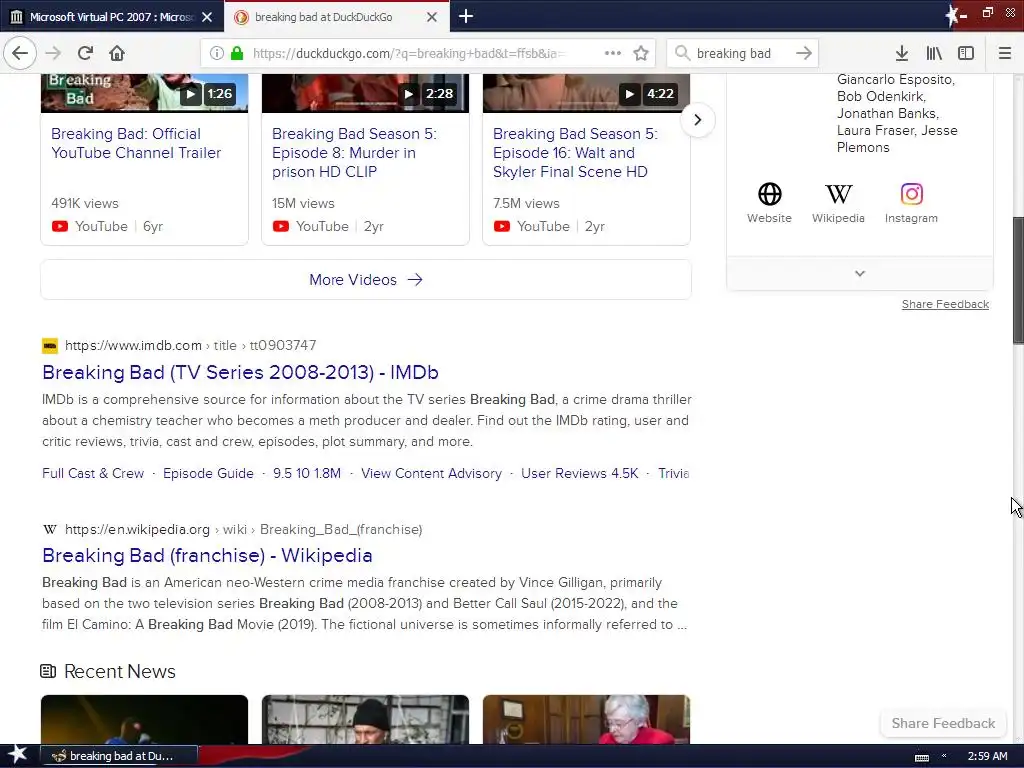Open Season 5 Episode 16 Walt and Skyler link
The image size is (1024, 768).
pyautogui.click(x=575, y=153)
